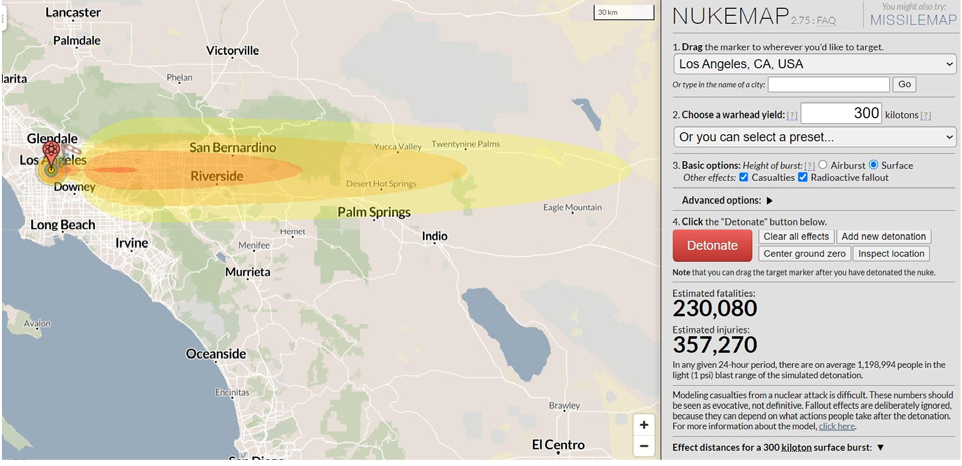
Task: Click Add new detonation button
Action: [883, 237]
